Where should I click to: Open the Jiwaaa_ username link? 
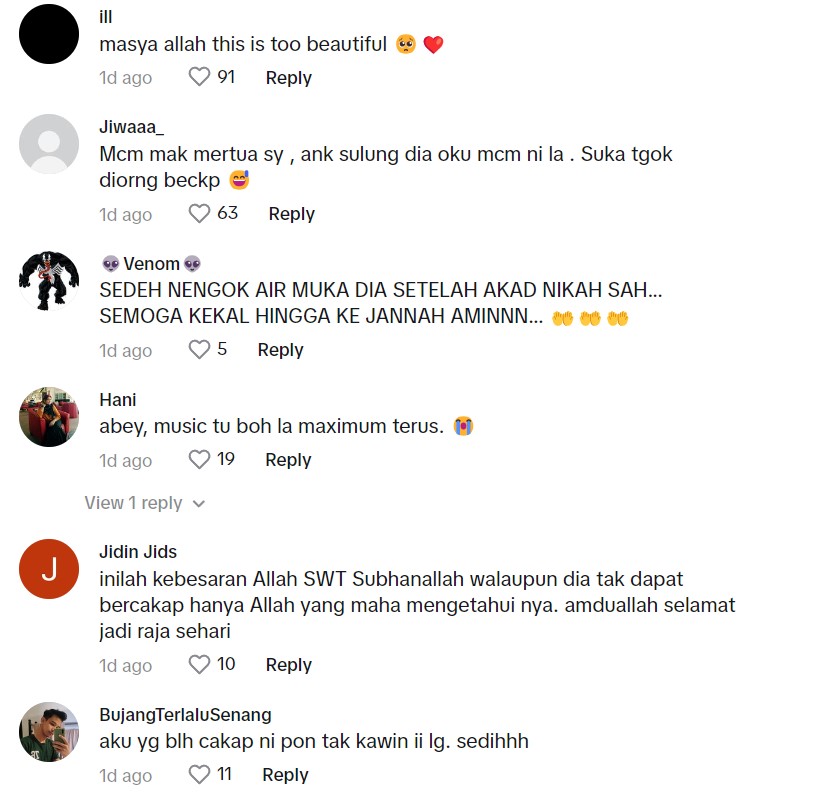[x=131, y=127]
